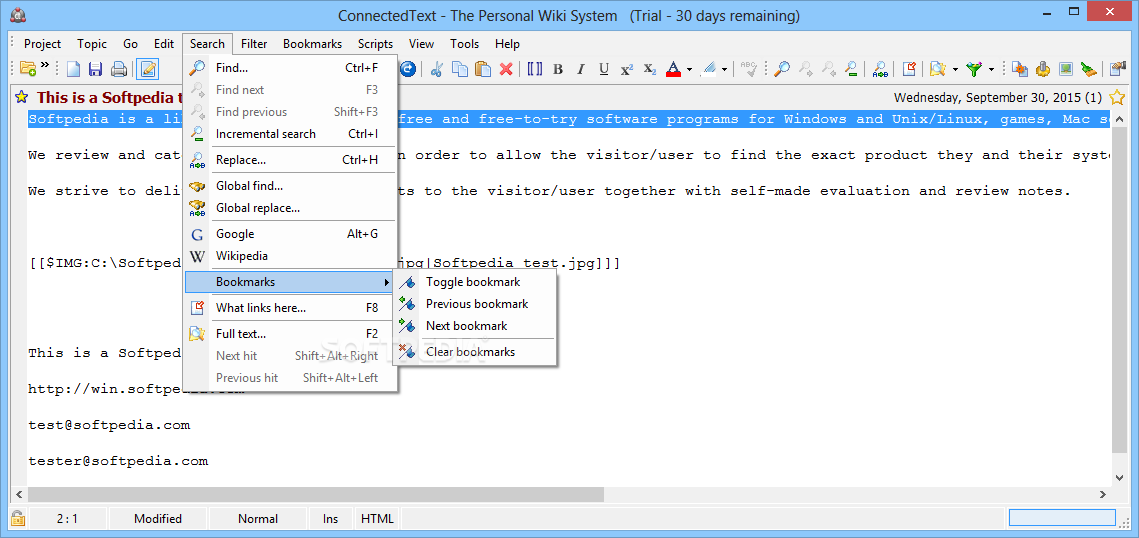Click the print toolbar icon

click(119, 70)
